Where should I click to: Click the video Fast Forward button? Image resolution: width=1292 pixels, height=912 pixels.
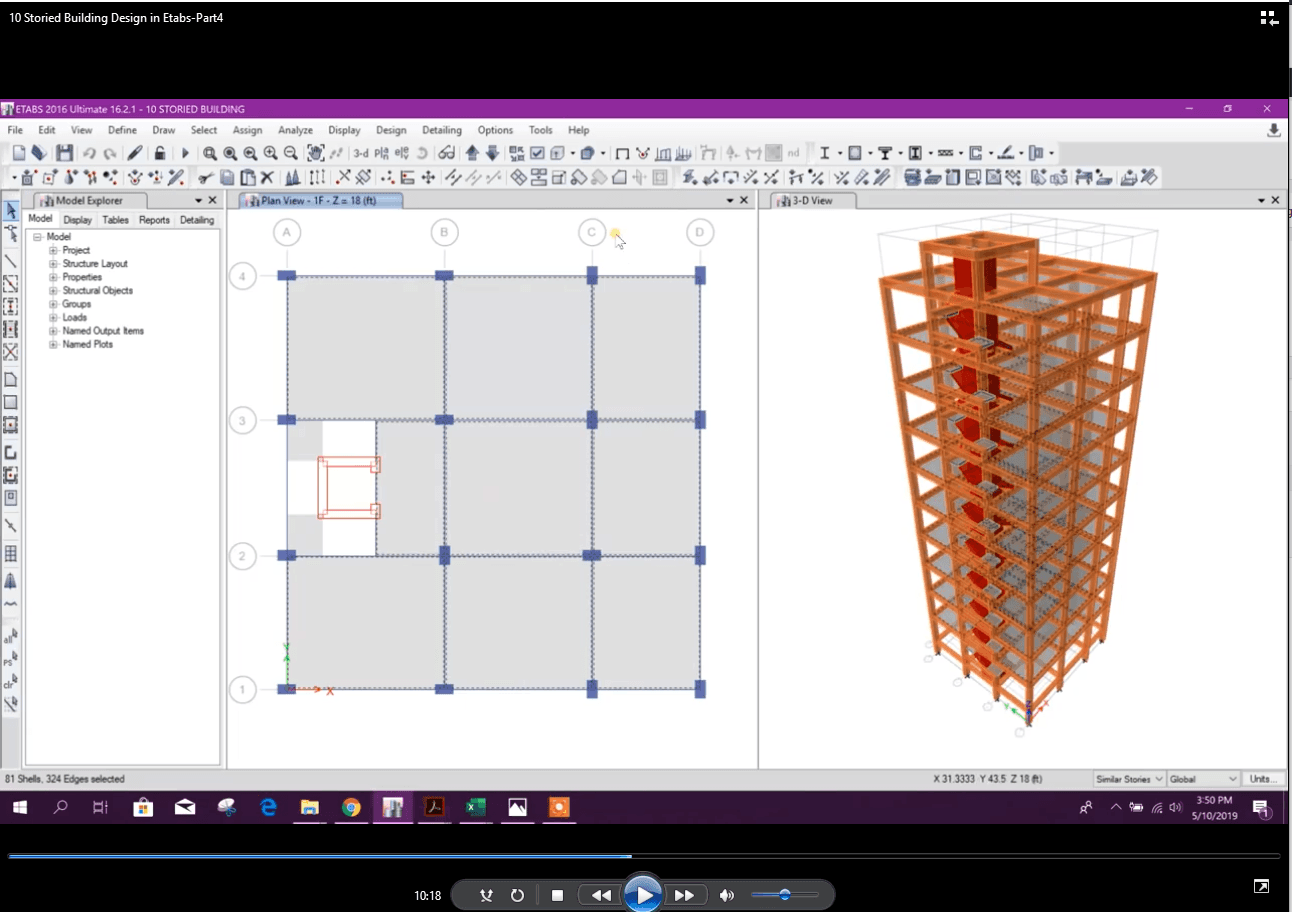684,895
